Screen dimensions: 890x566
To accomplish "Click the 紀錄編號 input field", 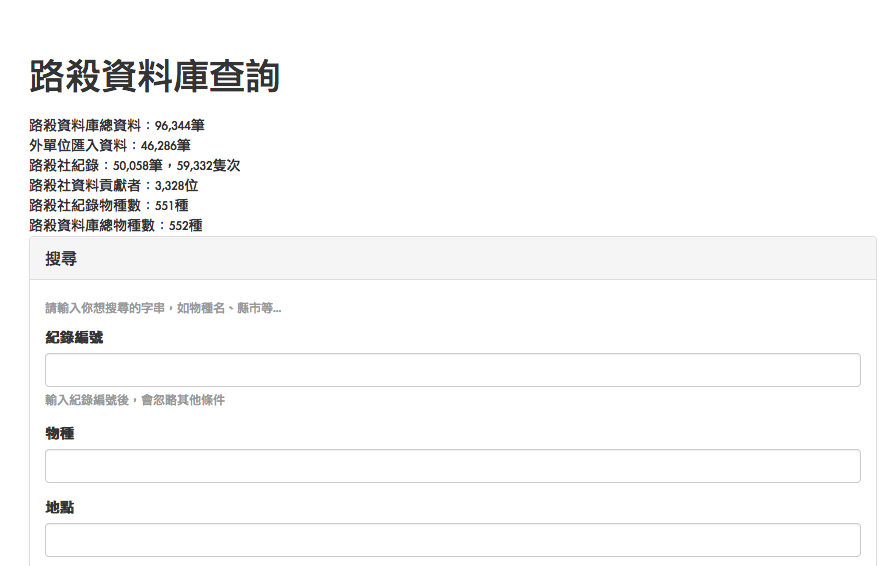I will point(452,370).
